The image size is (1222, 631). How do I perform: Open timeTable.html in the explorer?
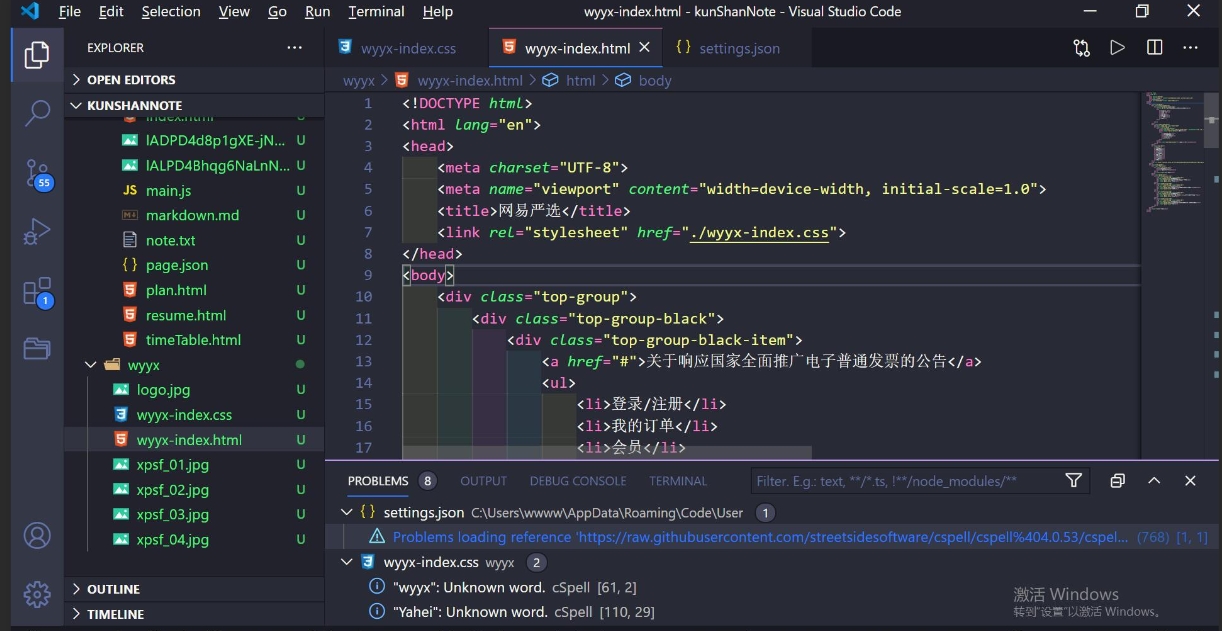click(x=193, y=340)
